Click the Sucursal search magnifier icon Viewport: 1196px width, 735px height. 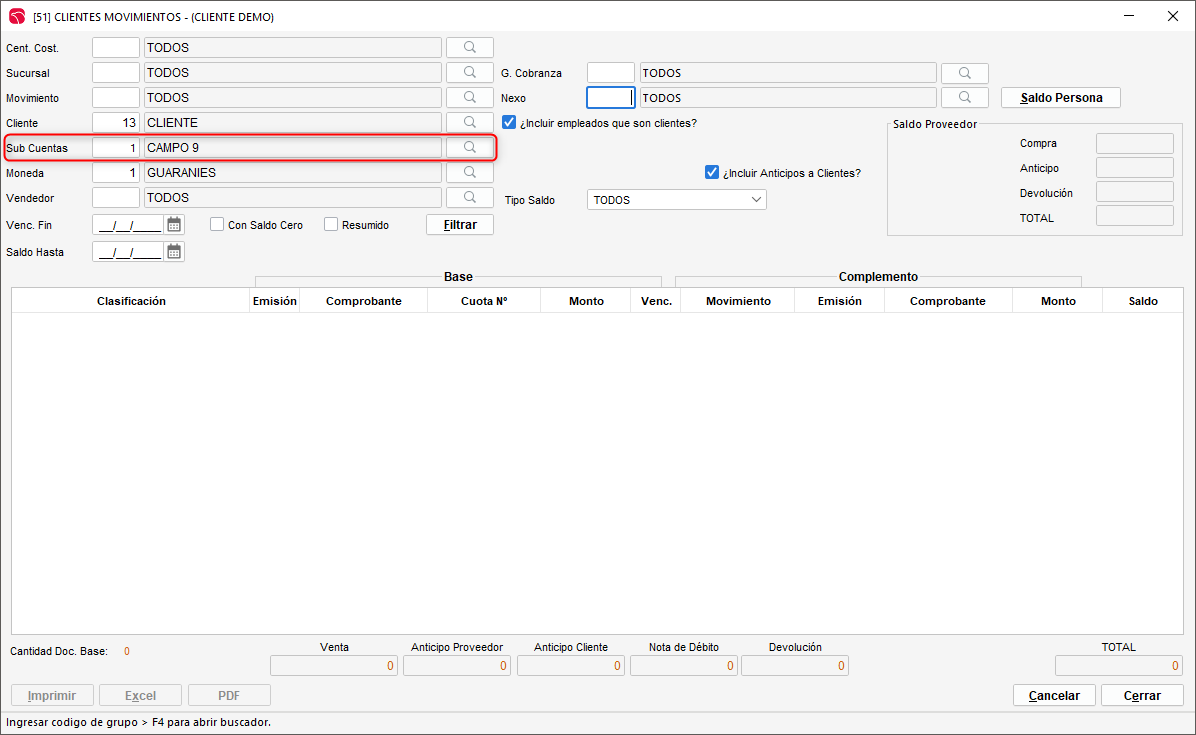[469, 72]
